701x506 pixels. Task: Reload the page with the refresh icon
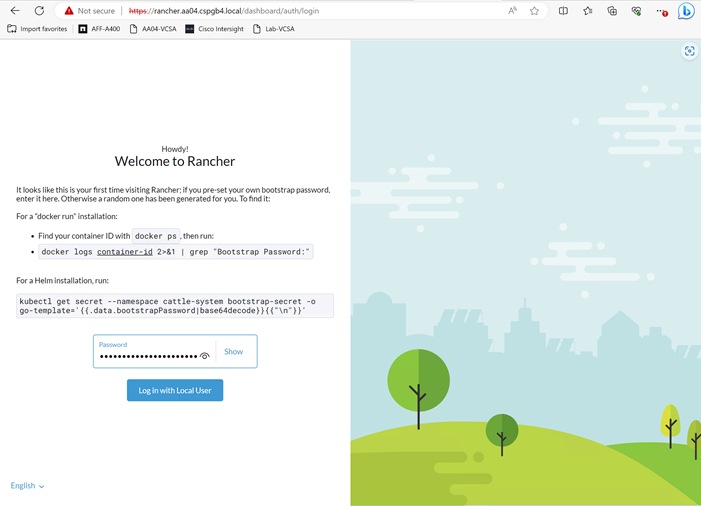39,10
